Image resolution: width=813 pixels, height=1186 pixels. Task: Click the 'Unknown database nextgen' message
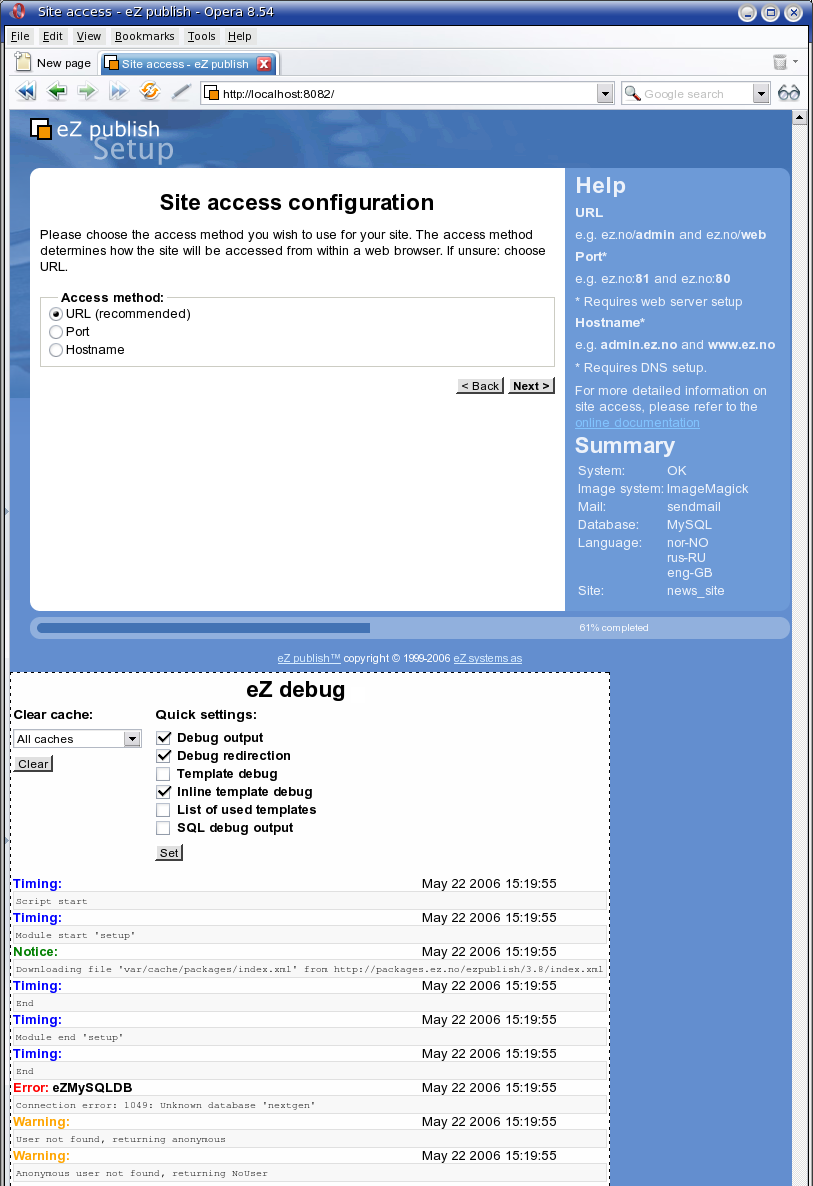pyautogui.click(x=166, y=1105)
